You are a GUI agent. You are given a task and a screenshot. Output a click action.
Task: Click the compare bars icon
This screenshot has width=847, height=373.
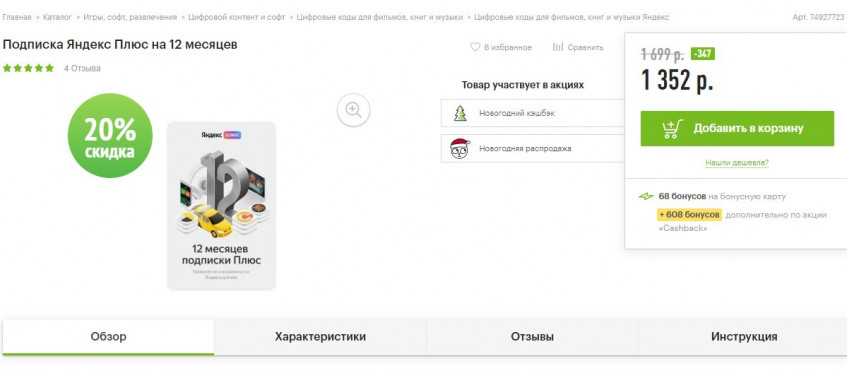pyautogui.click(x=558, y=47)
